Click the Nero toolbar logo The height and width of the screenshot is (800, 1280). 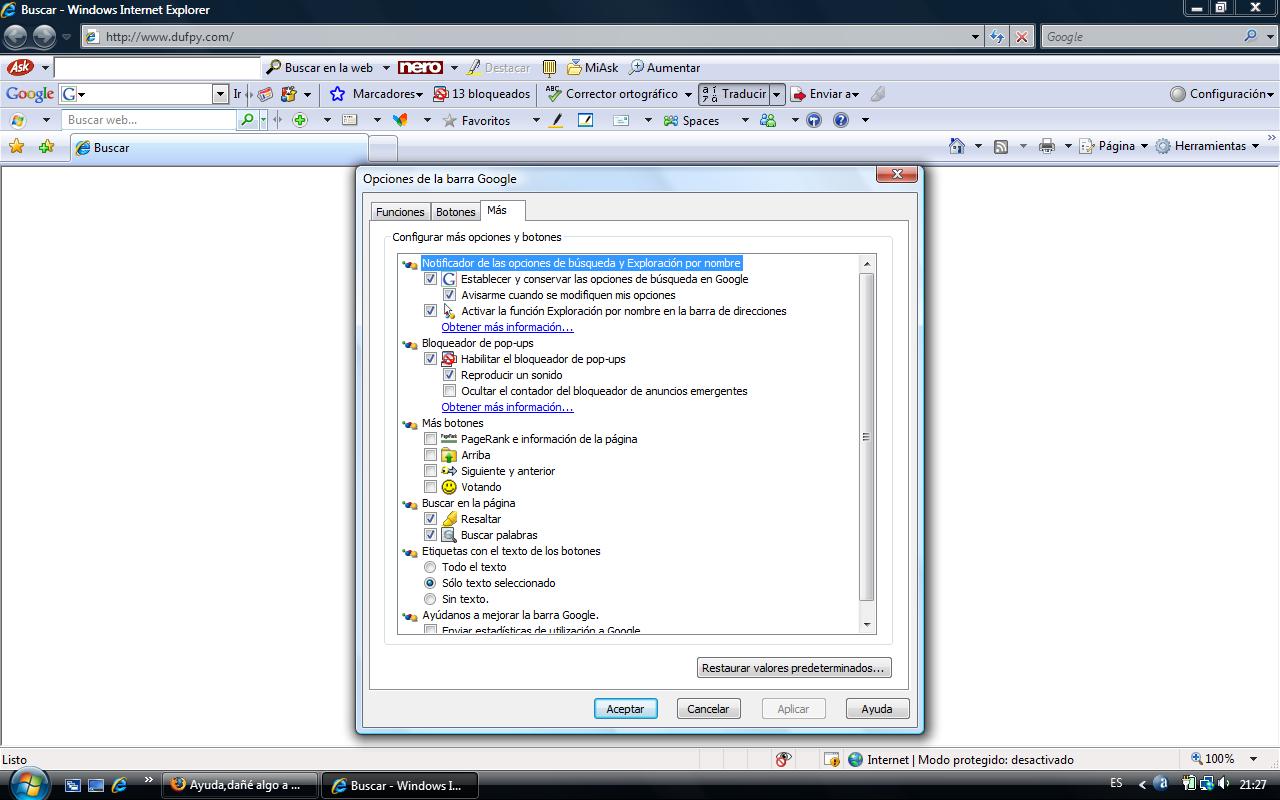point(420,68)
